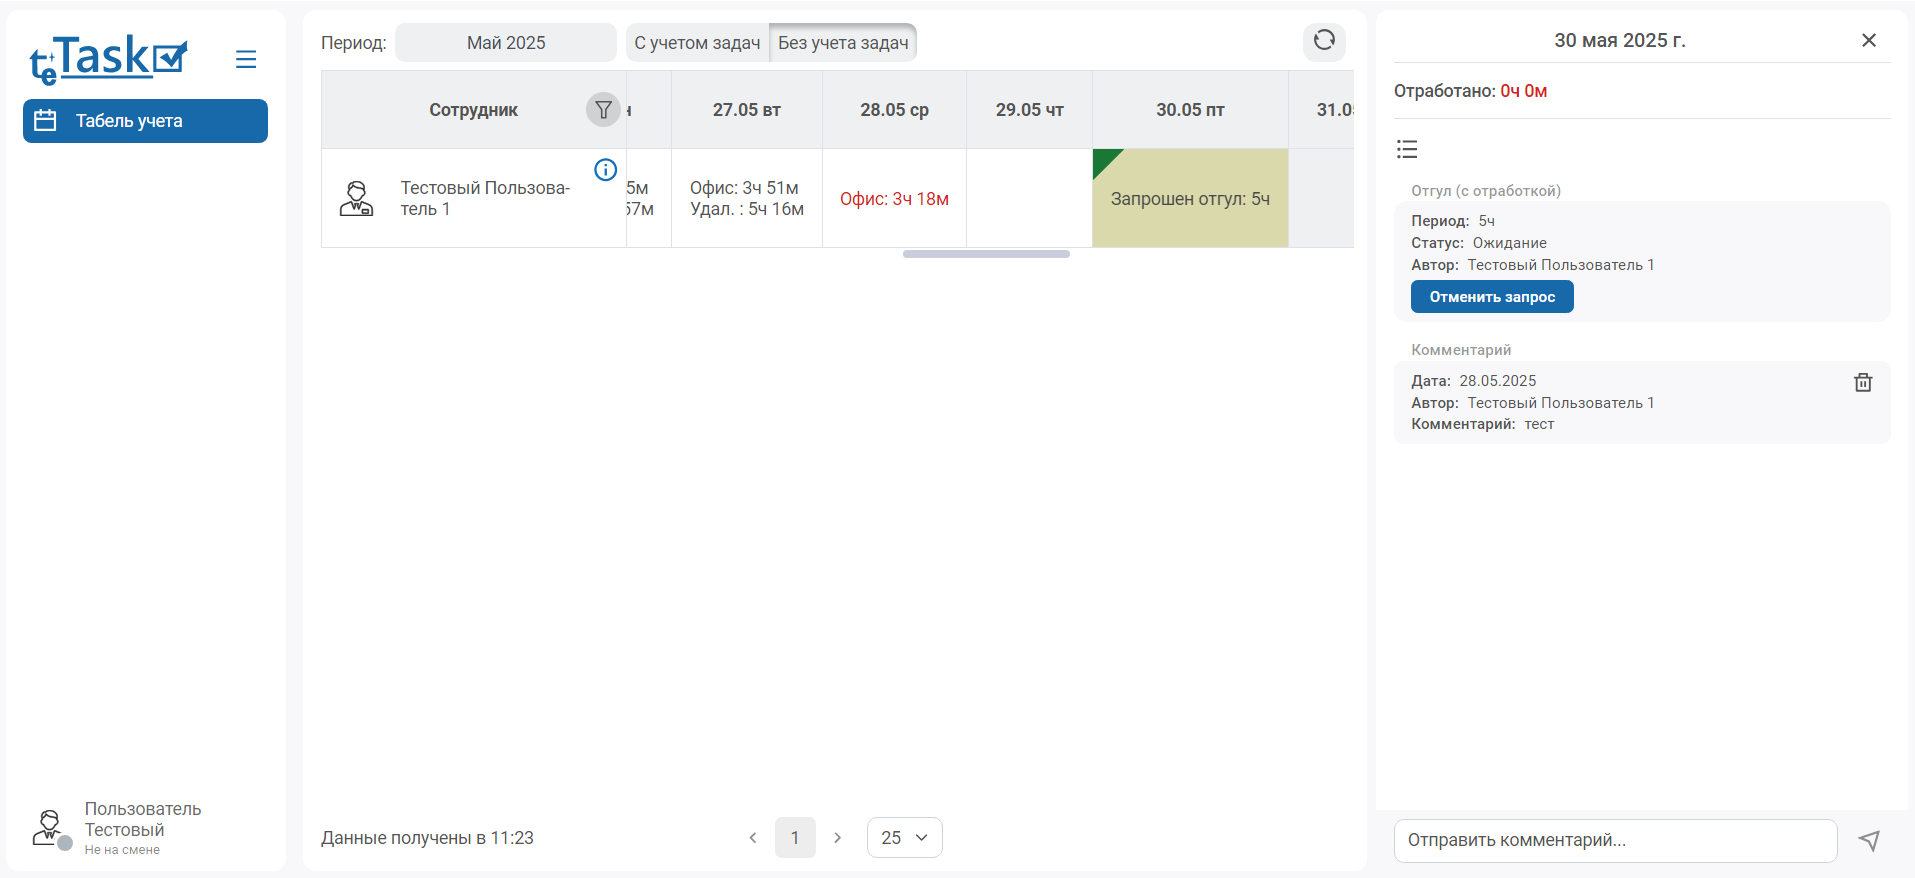Viewport: 1915px width, 878px height.
Task: Open info icon for Тестовый Пользователь 1
Action: pos(605,170)
